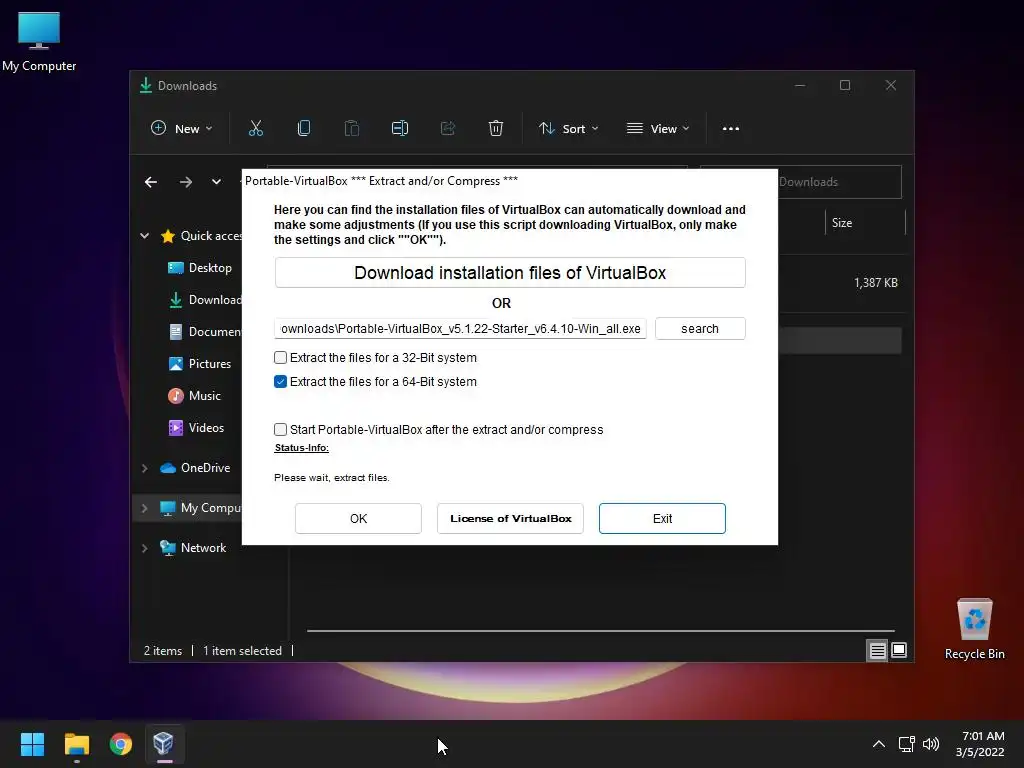Image resolution: width=1024 pixels, height=768 pixels.
Task: Click the OK button in the dialog
Action: (x=358, y=519)
